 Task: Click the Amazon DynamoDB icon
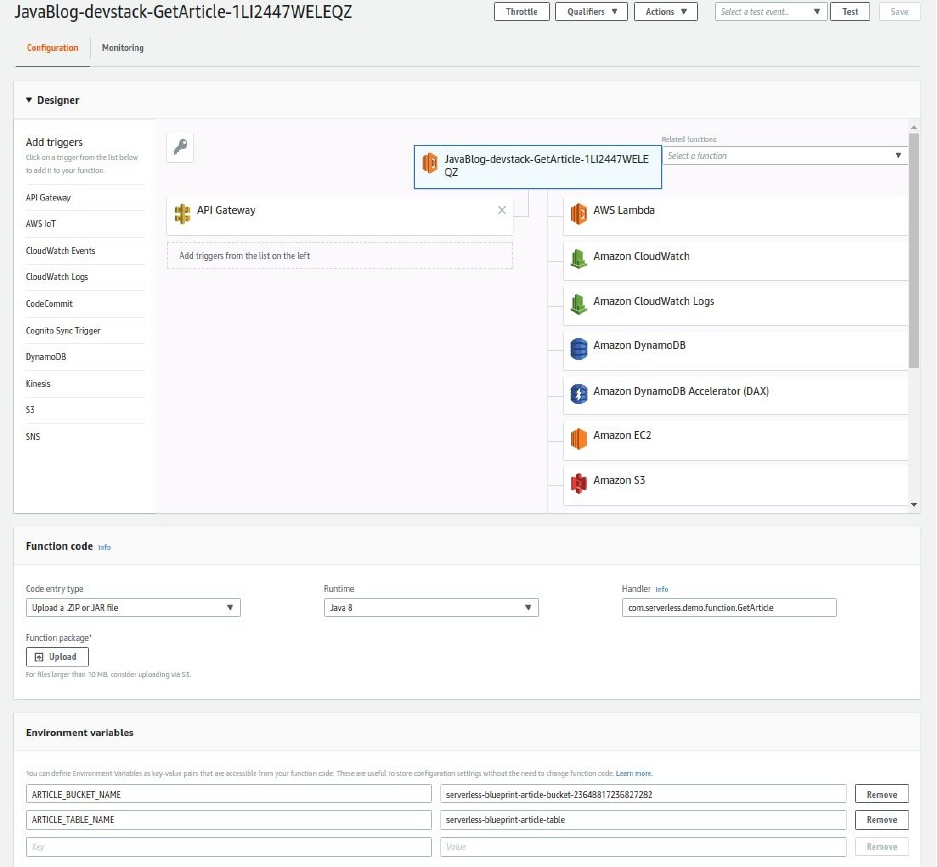tap(578, 349)
